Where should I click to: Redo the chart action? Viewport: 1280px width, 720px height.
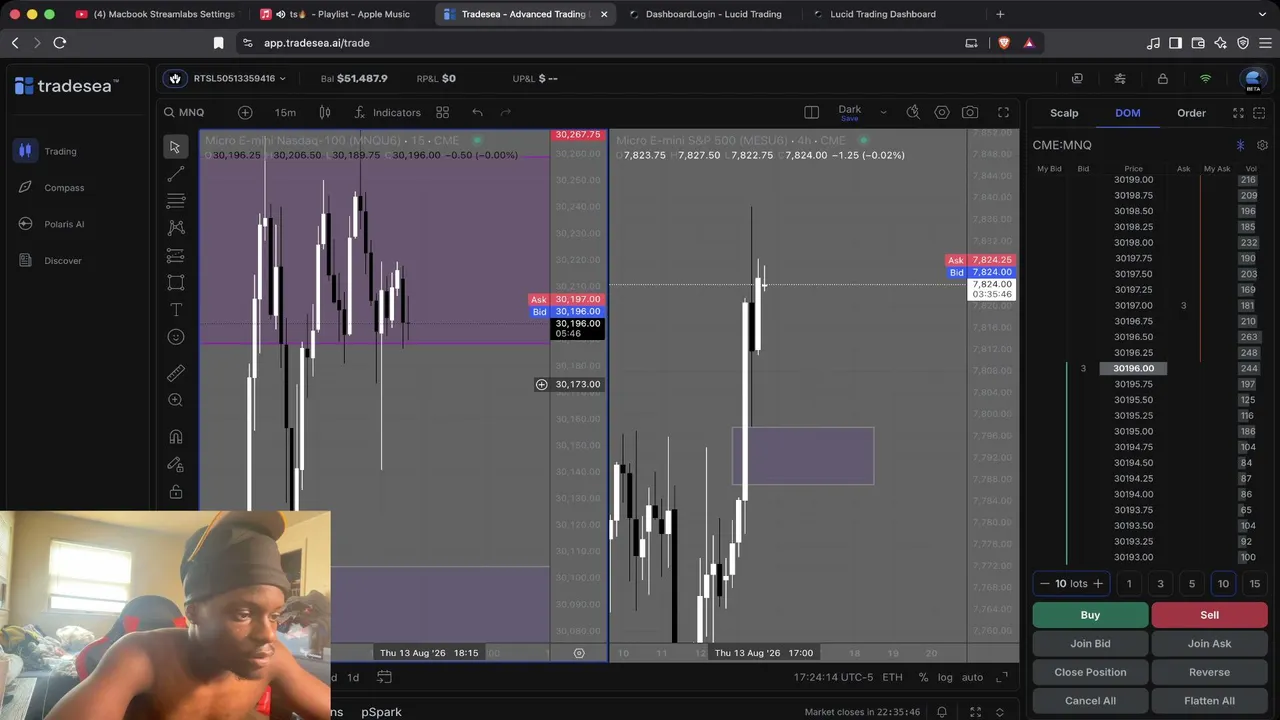tap(505, 112)
